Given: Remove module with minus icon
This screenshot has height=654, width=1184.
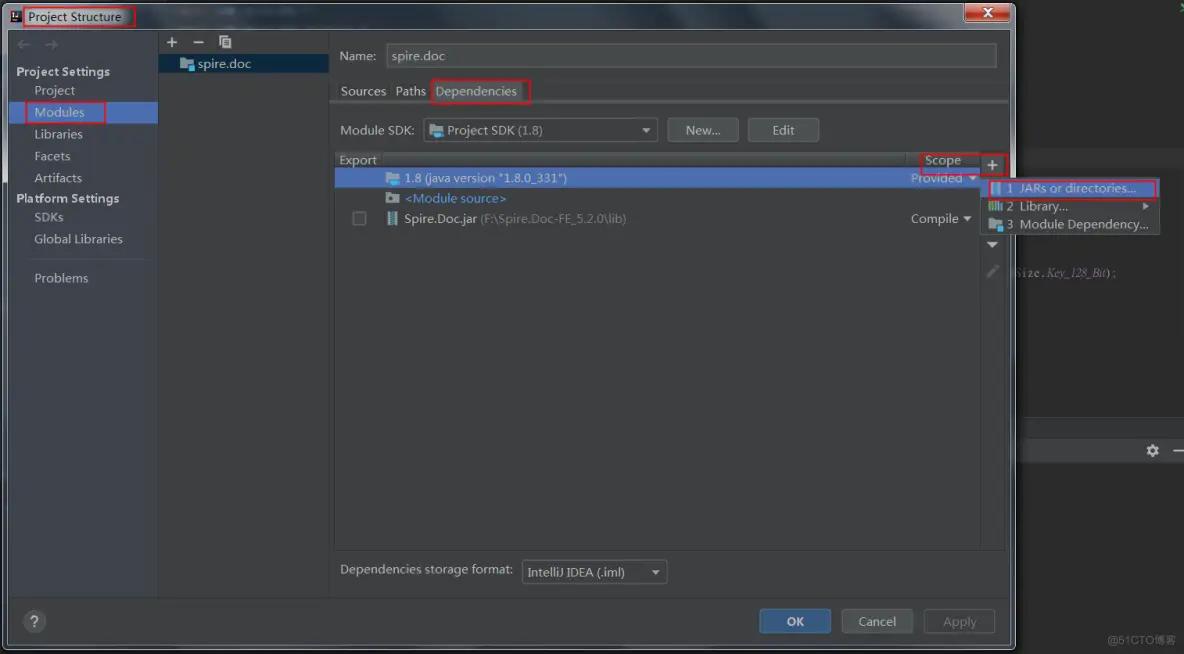Looking at the screenshot, I should pyautogui.click(x=199, y=42).
